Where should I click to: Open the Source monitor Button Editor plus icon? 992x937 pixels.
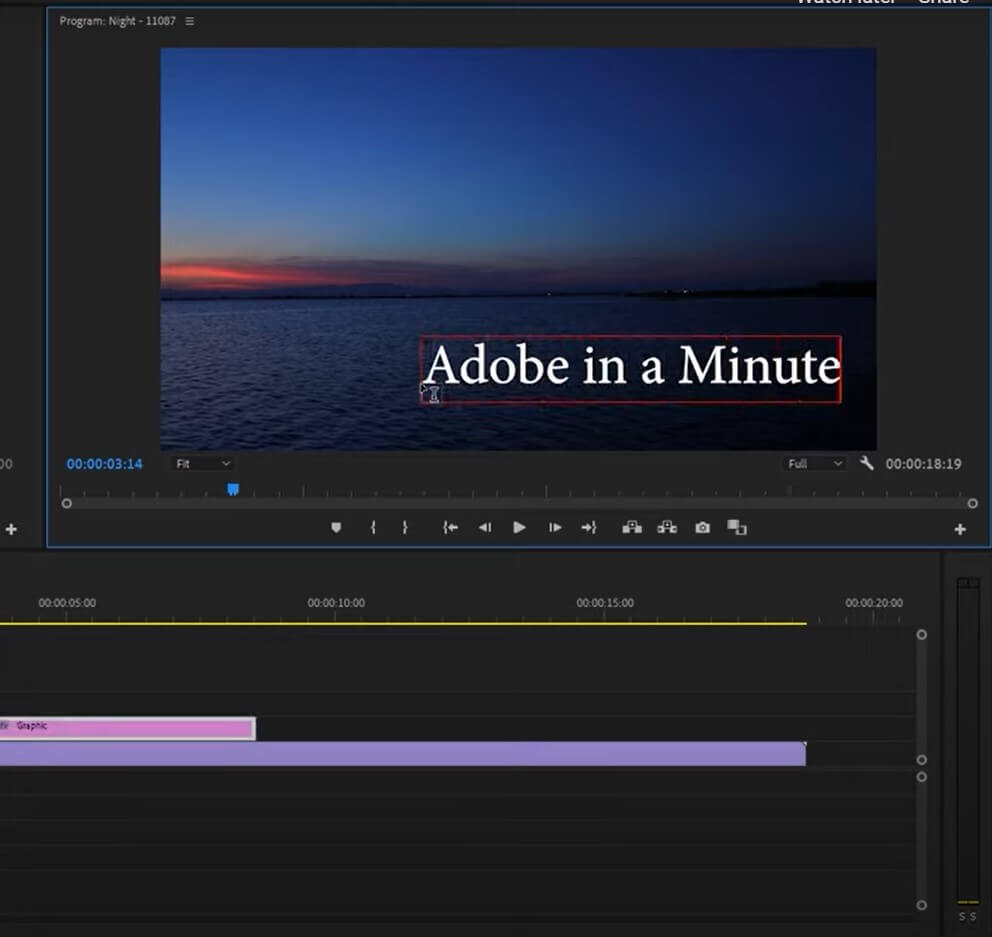click(11, 530)
